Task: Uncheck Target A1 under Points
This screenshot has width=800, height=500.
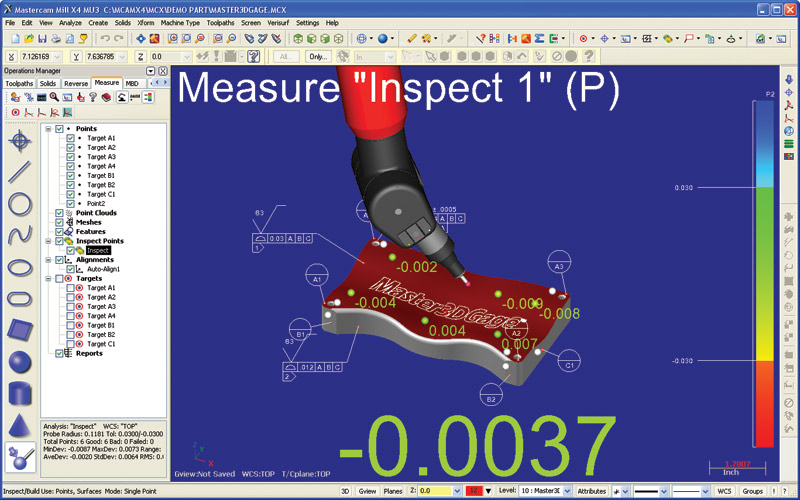Action: point(70,138)
